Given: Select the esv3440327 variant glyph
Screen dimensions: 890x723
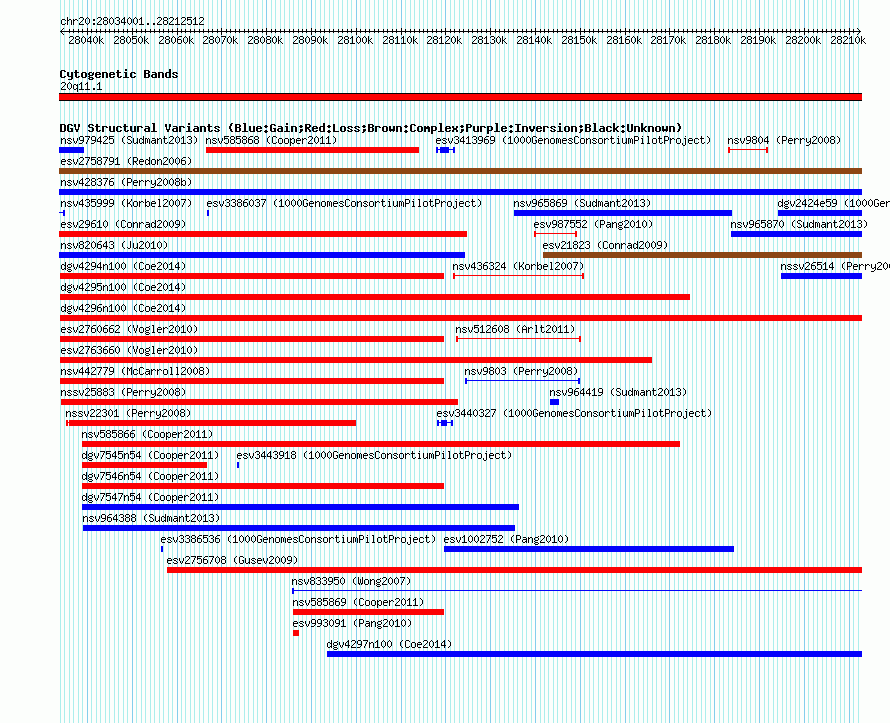Looking at the screenshot, I should pos(445,423).
